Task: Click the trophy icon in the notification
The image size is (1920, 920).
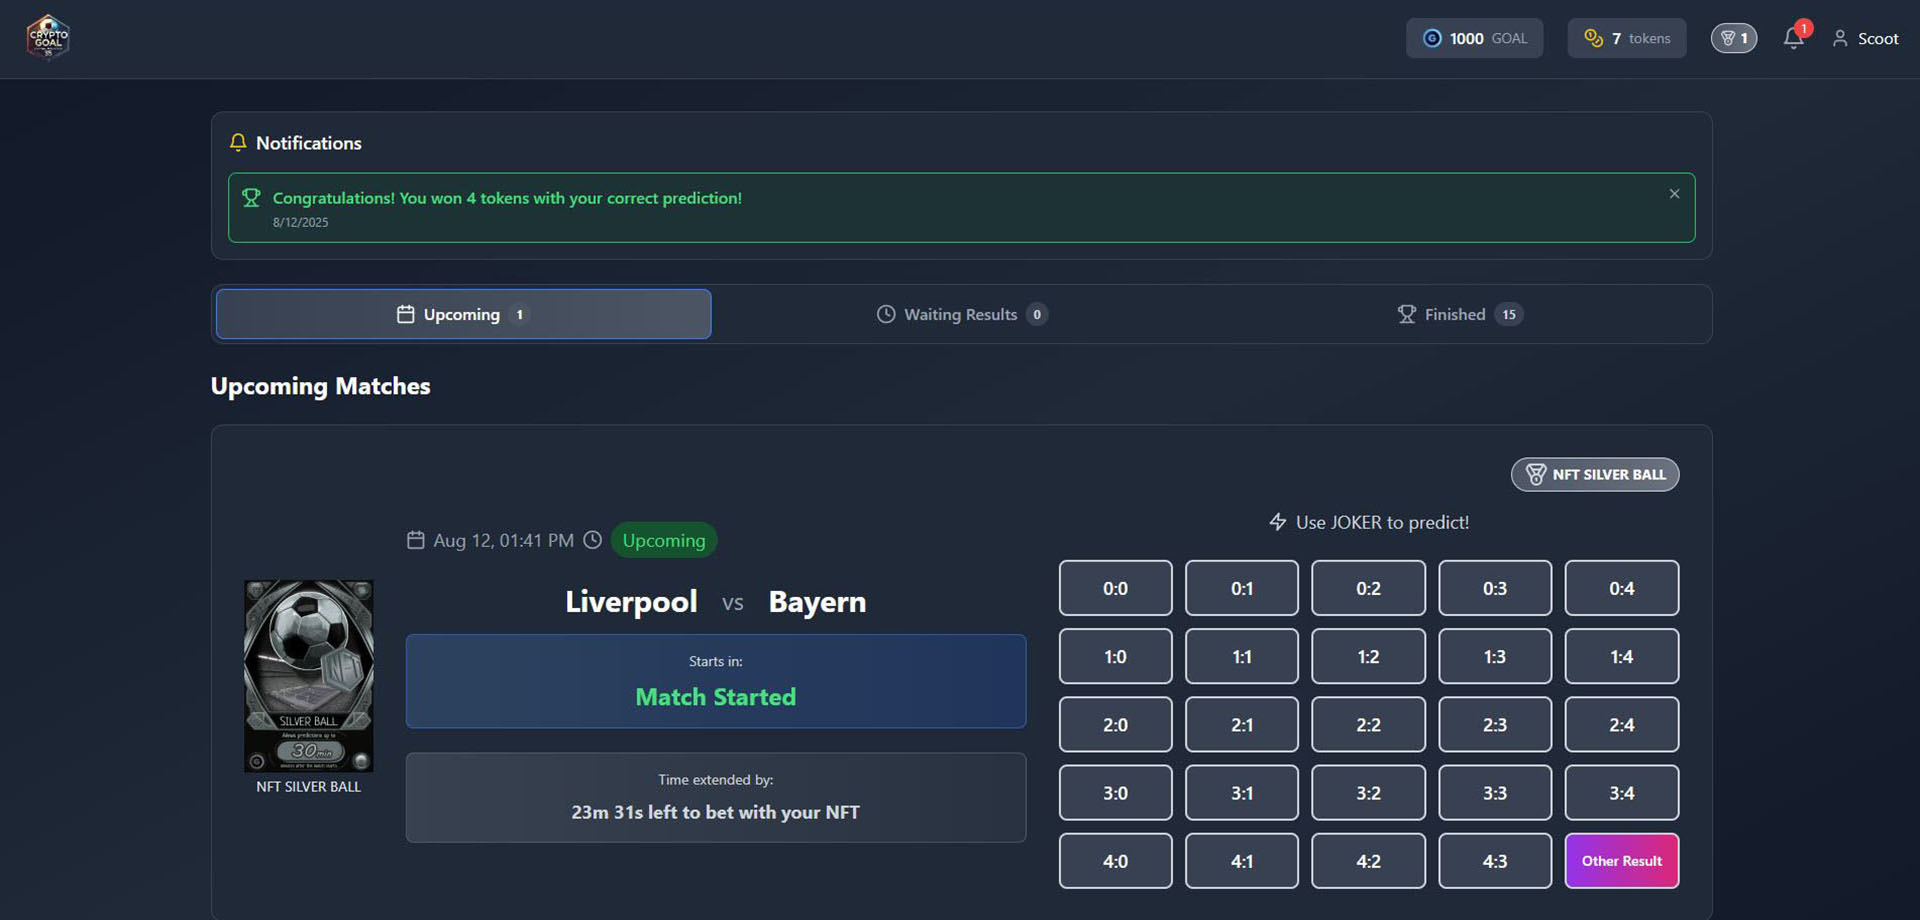Action: [251, 198]
